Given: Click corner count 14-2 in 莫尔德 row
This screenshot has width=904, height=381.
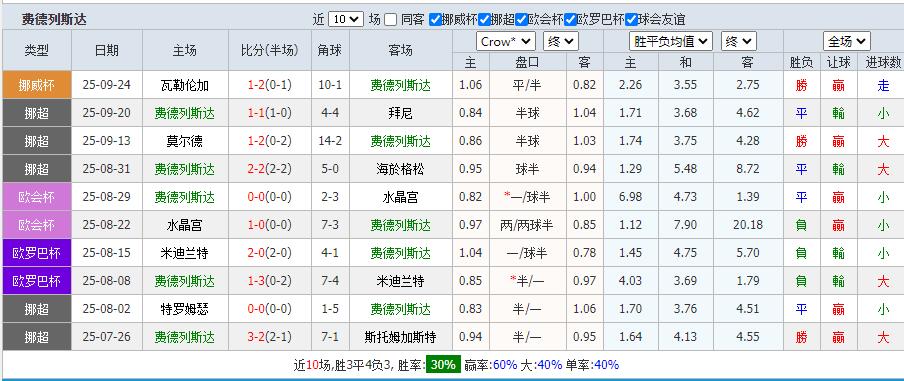Looking at the screenshot, I should click(x=330, y=141).
